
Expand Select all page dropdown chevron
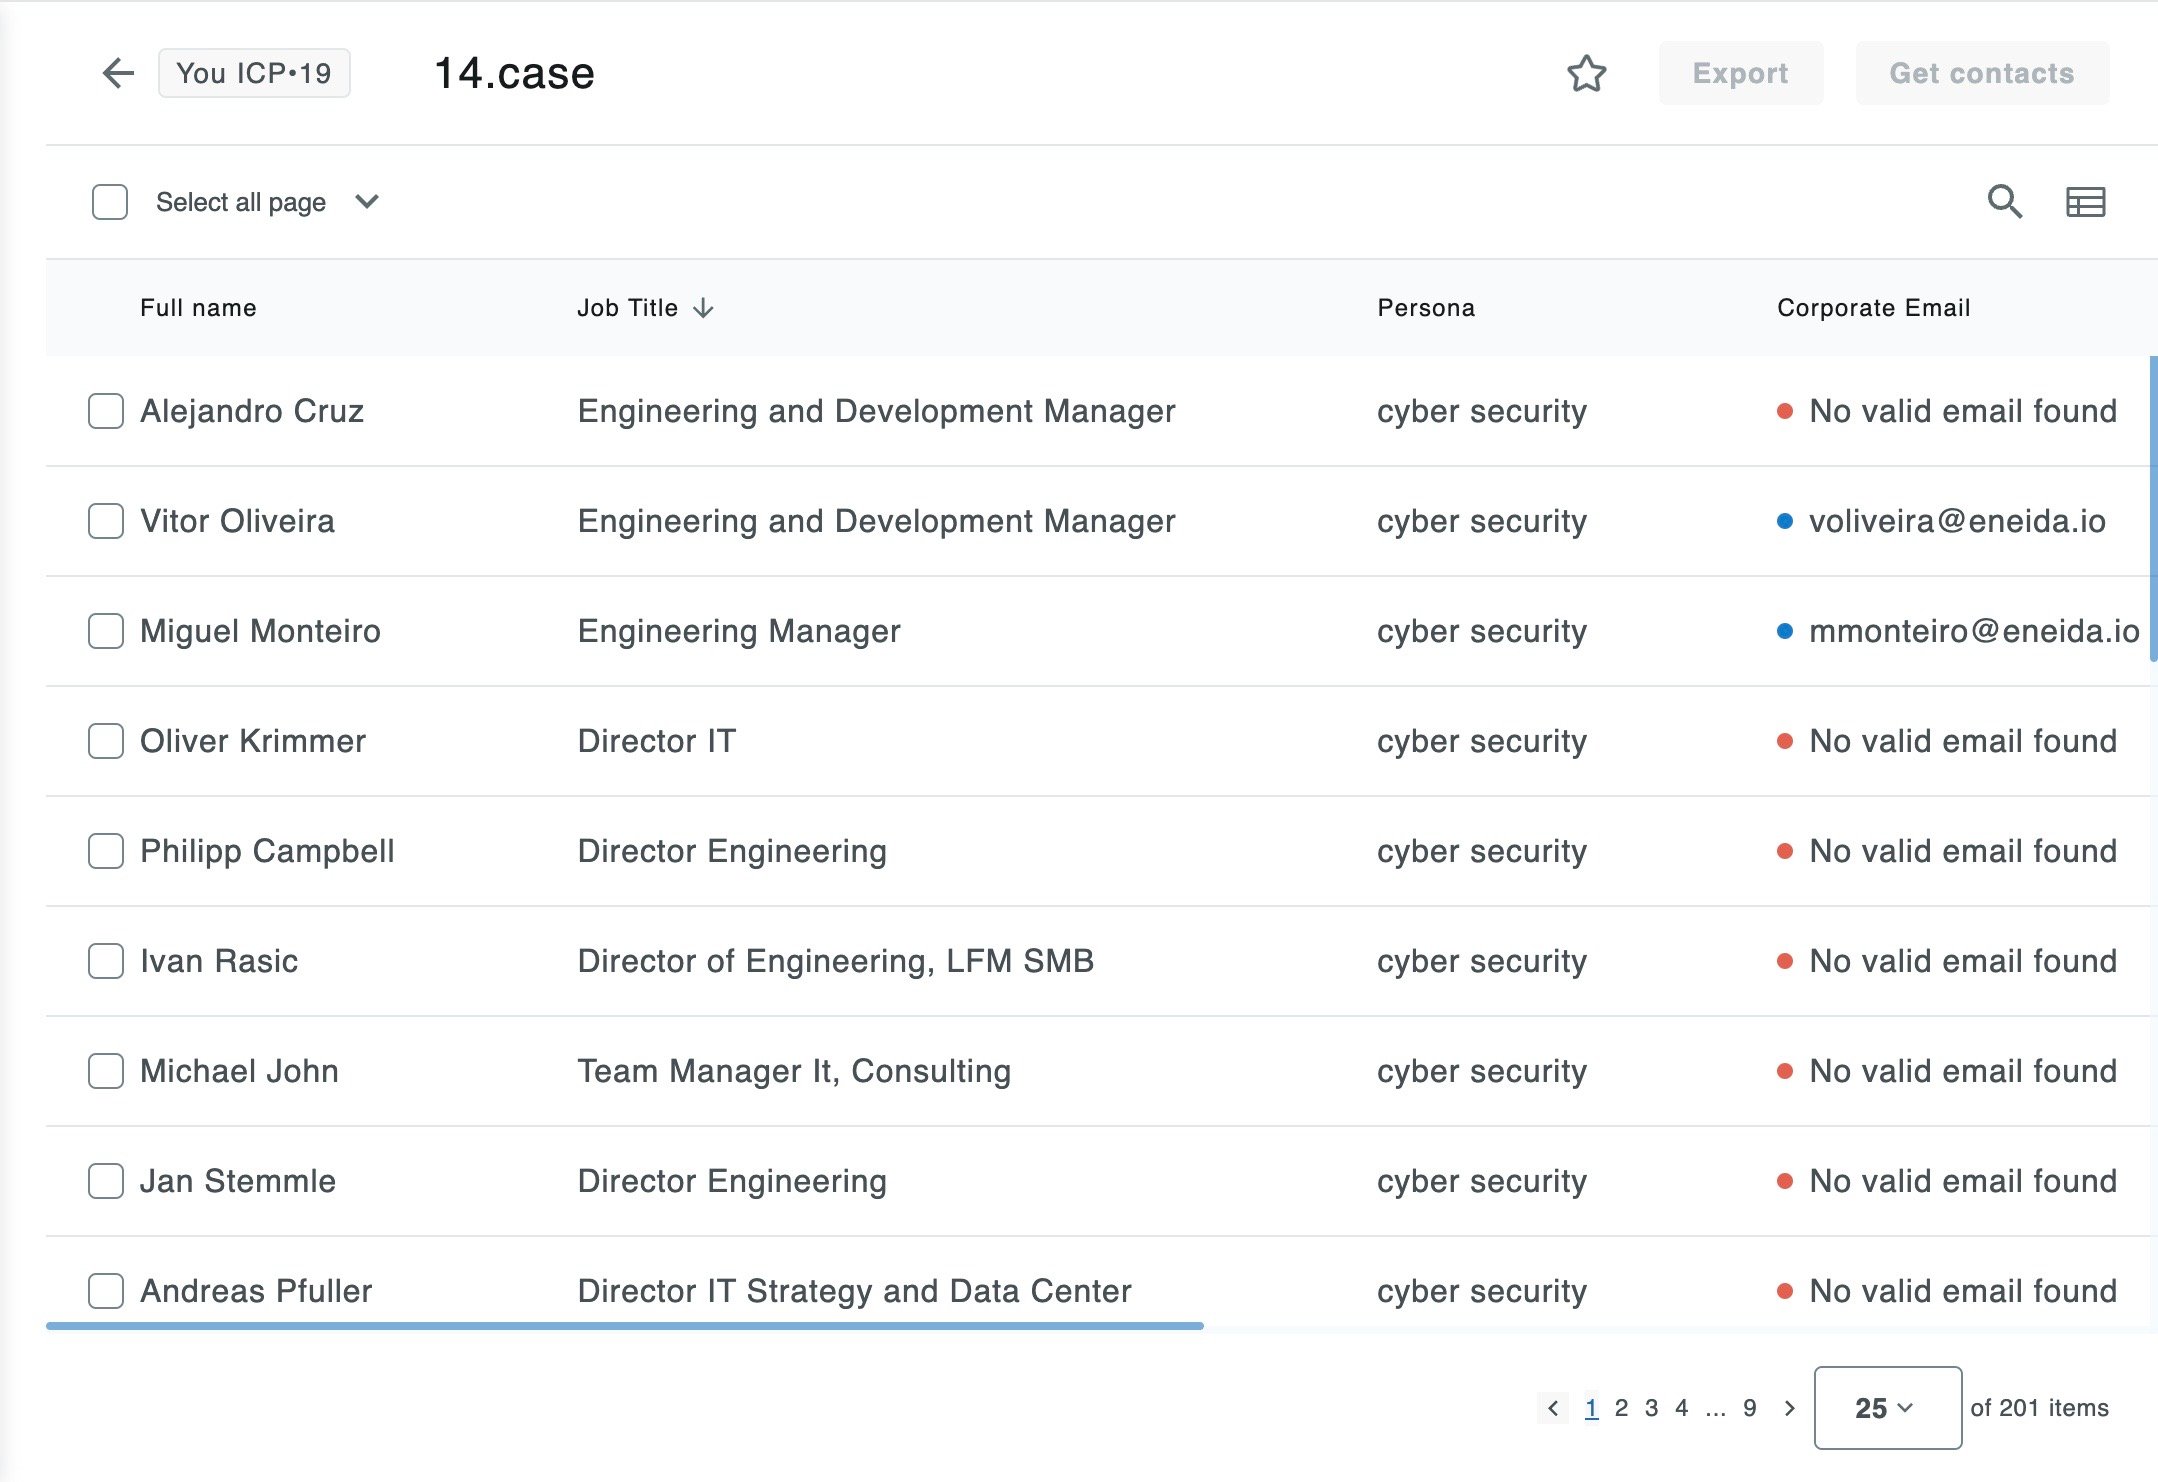[367, 202]
